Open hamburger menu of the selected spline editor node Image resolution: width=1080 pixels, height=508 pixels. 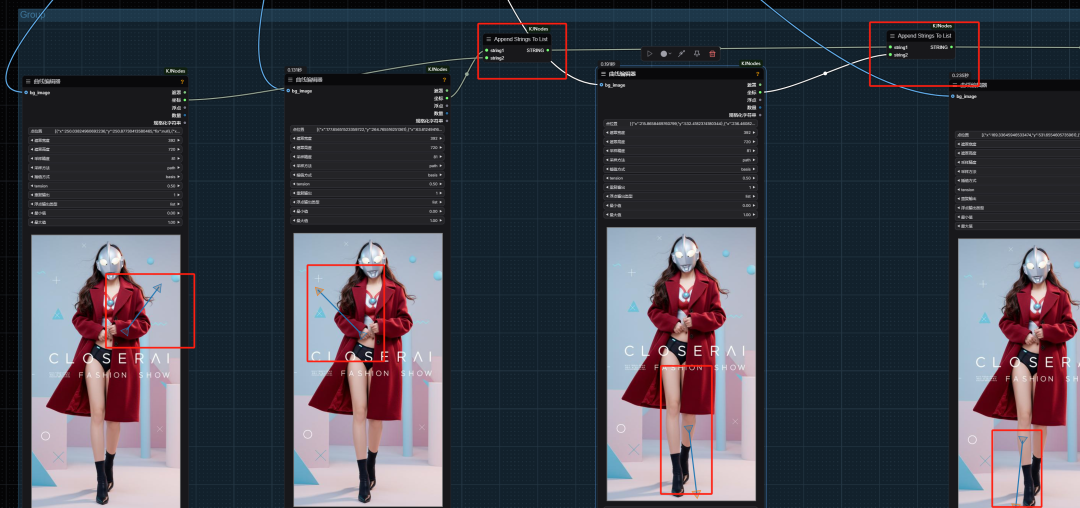click(x=603, y=74)
